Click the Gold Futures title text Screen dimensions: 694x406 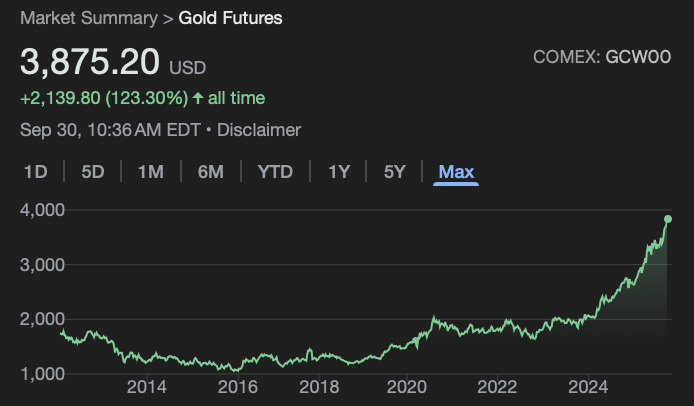(230, 18)
